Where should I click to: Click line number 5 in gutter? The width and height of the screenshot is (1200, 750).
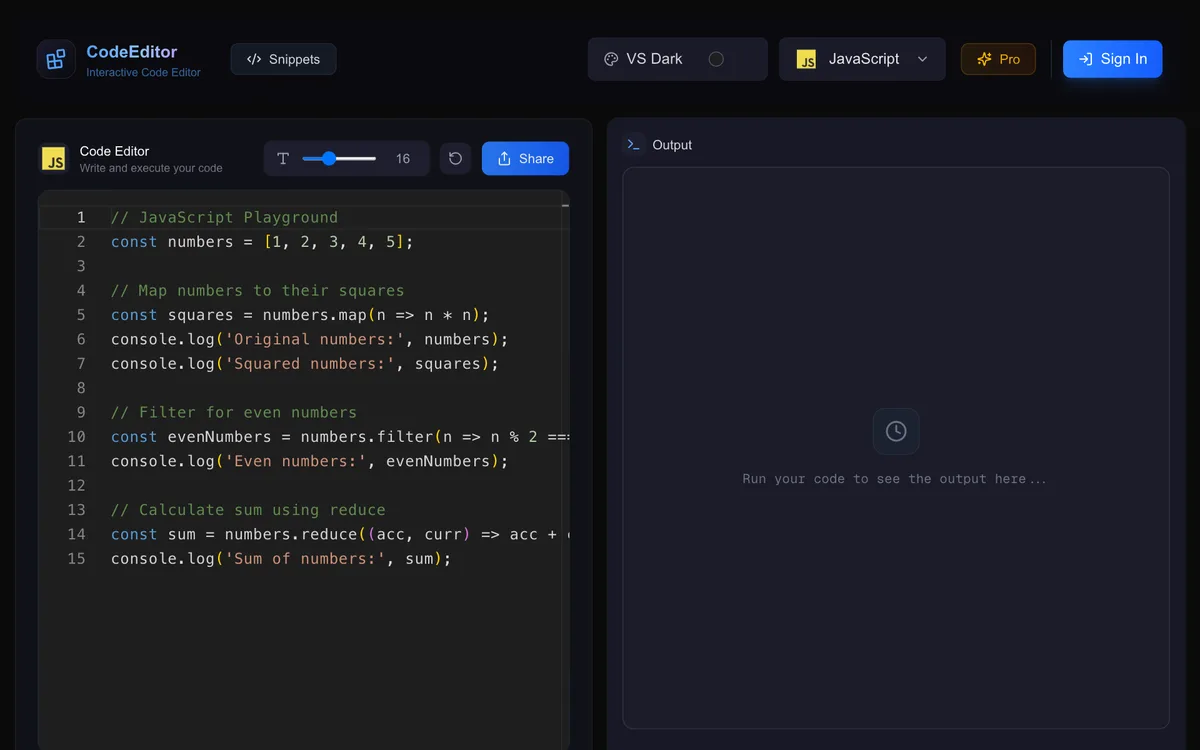[81, 315]
